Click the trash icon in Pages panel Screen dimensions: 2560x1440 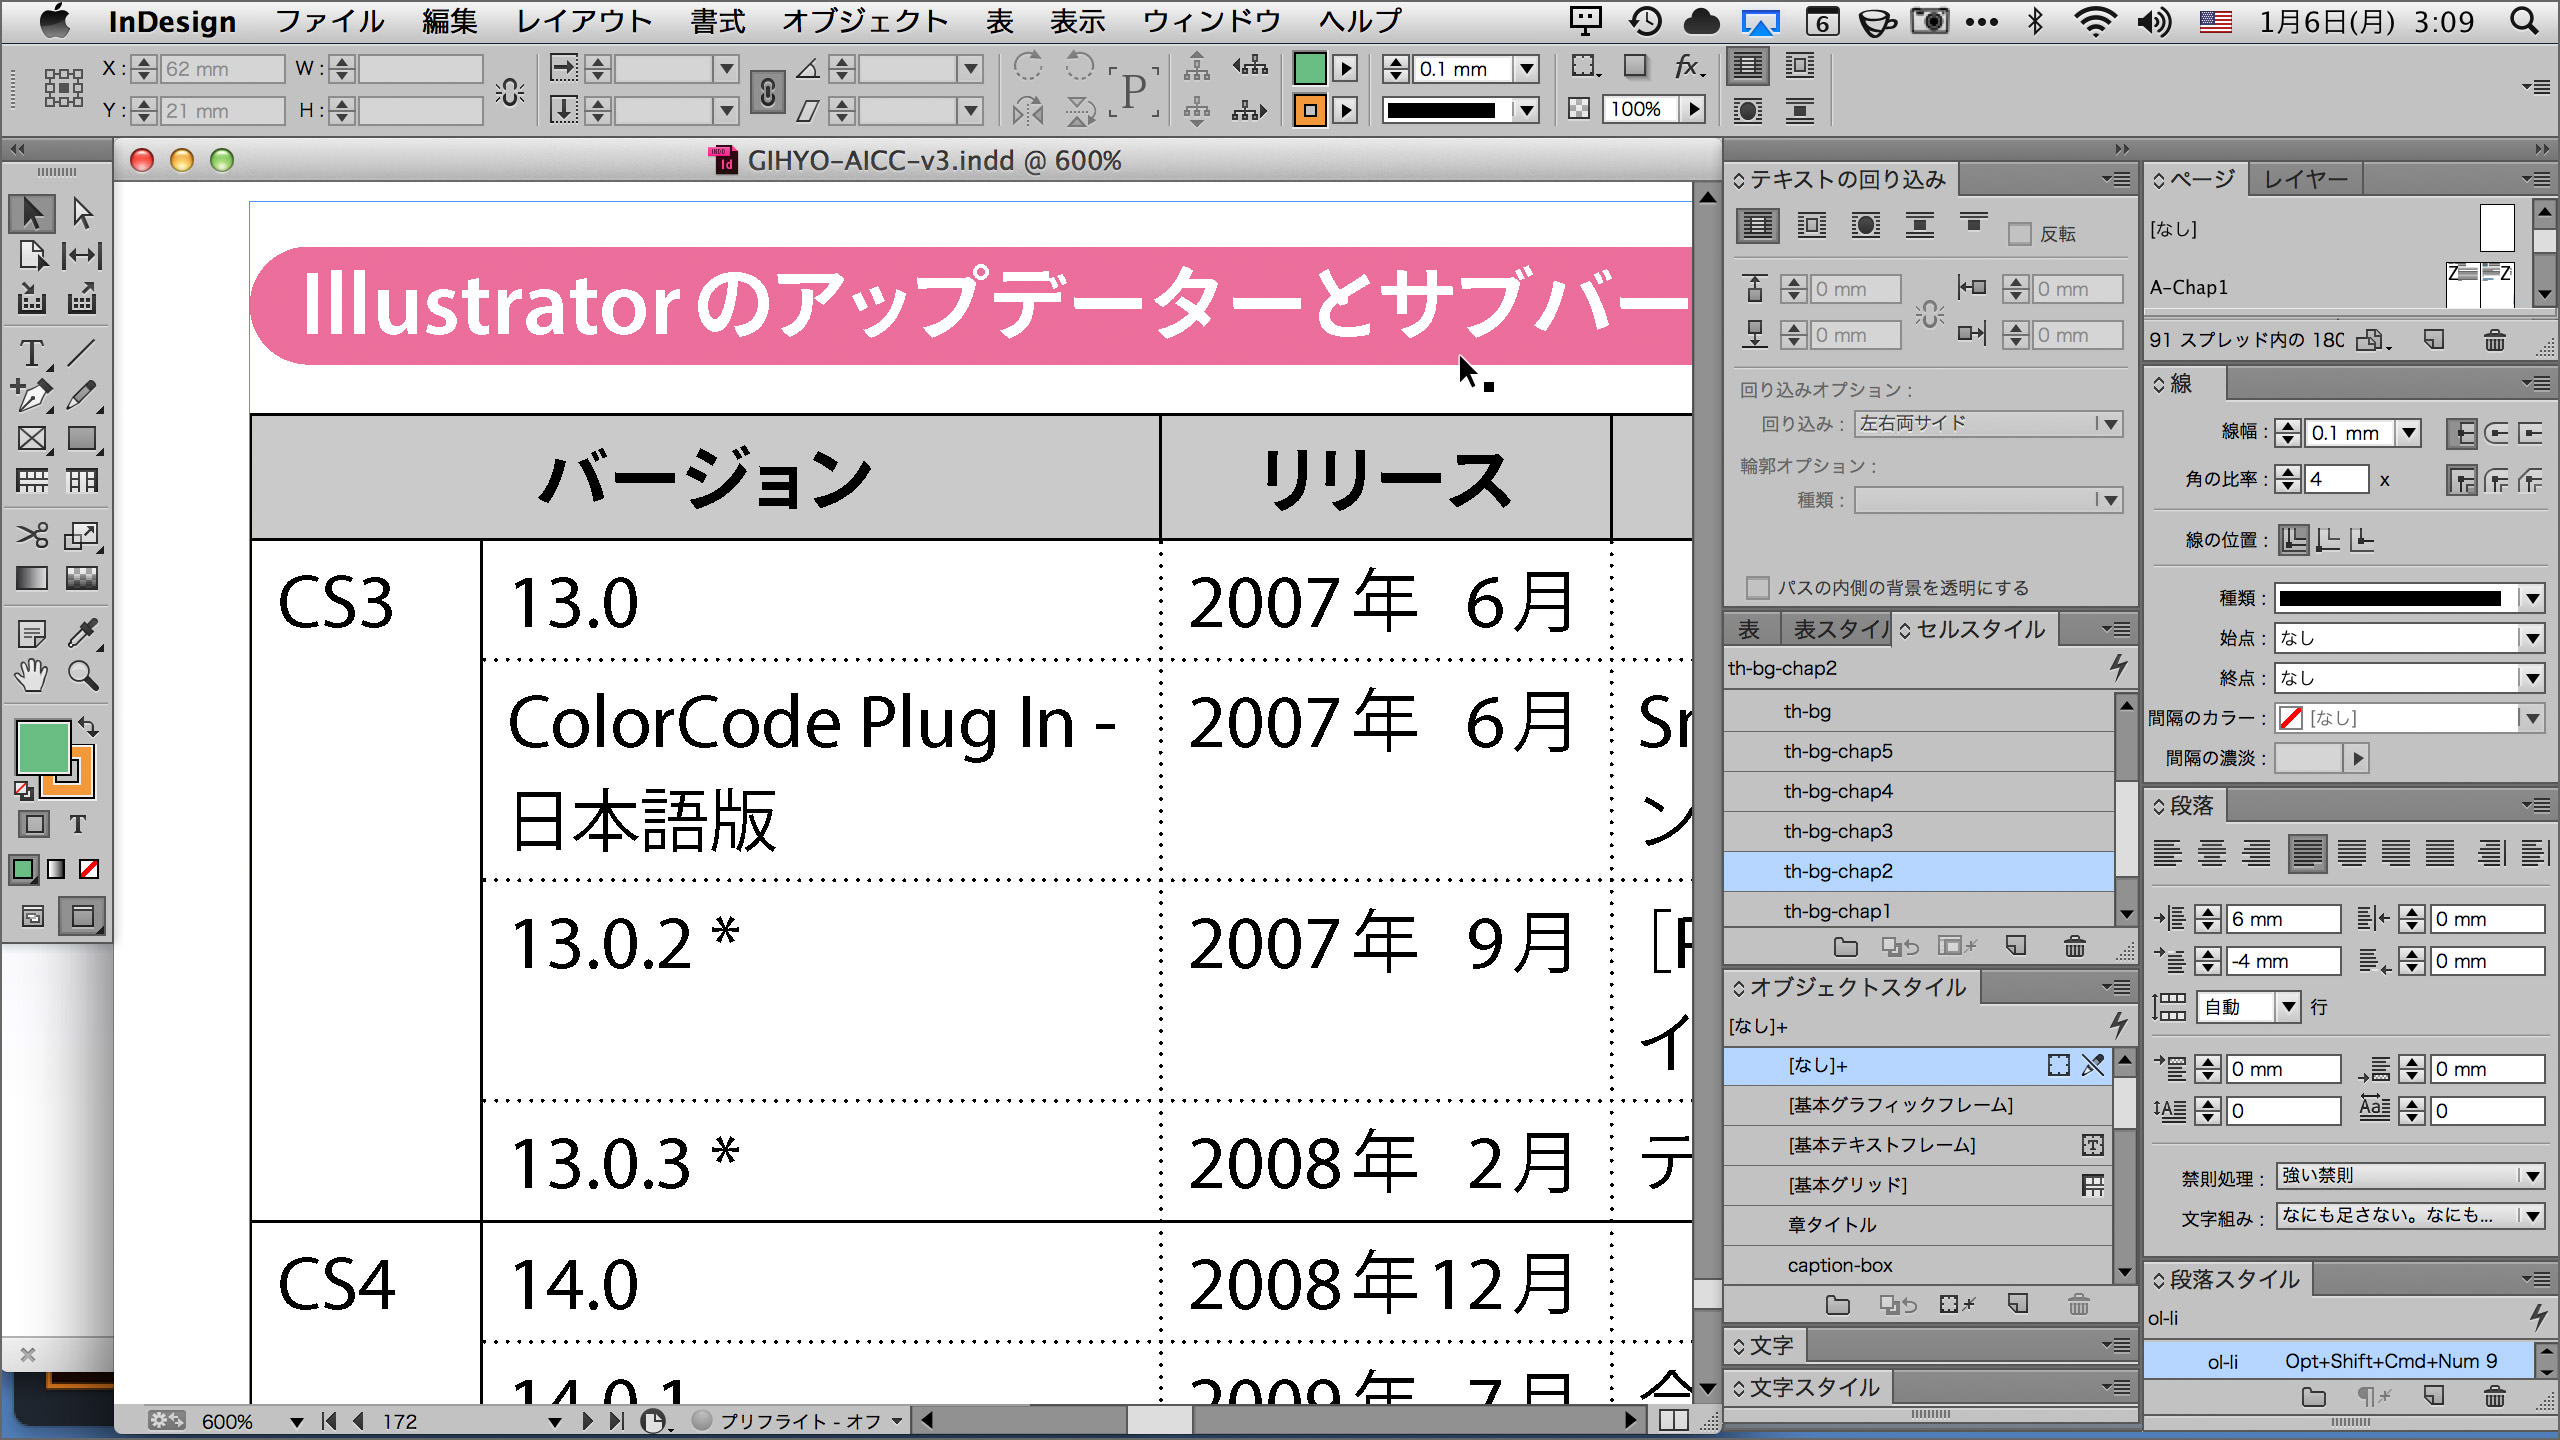pos(2495,341)
